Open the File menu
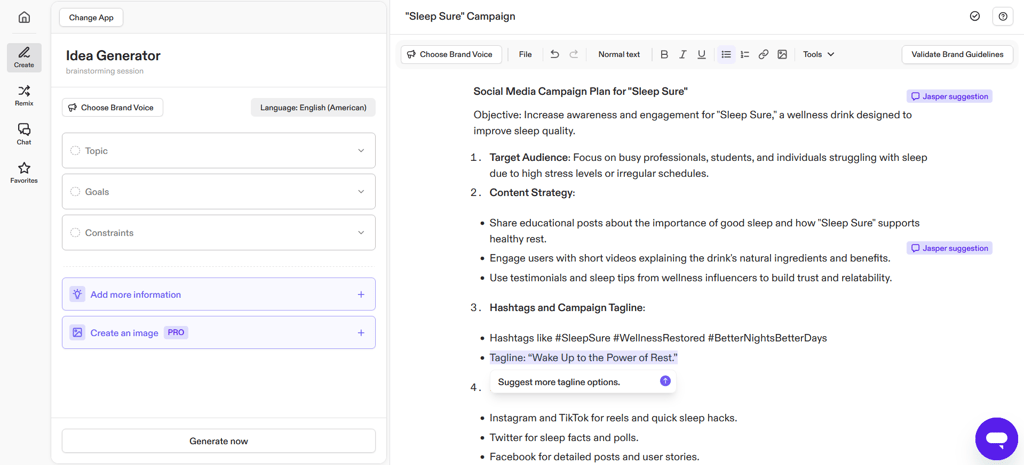The width and height of the screenshot is (1024, 465). [525, 55]
